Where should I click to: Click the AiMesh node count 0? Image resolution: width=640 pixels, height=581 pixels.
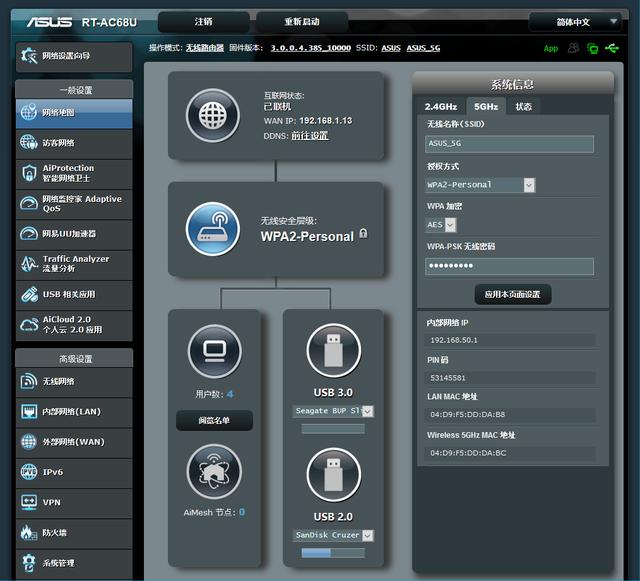242,512
